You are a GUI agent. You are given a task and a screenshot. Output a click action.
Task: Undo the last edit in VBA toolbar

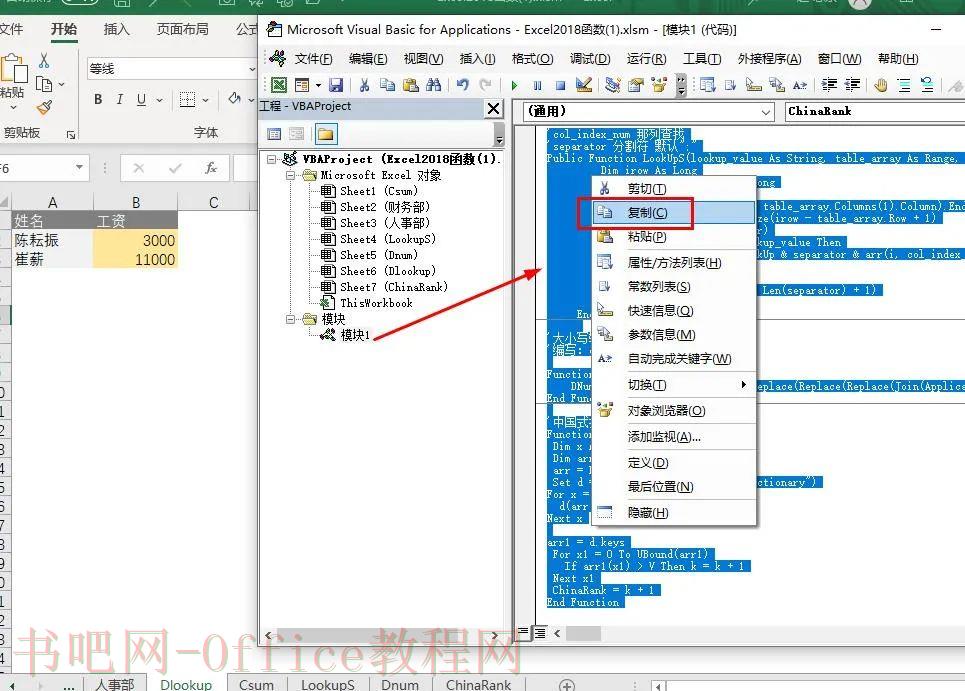463,84
